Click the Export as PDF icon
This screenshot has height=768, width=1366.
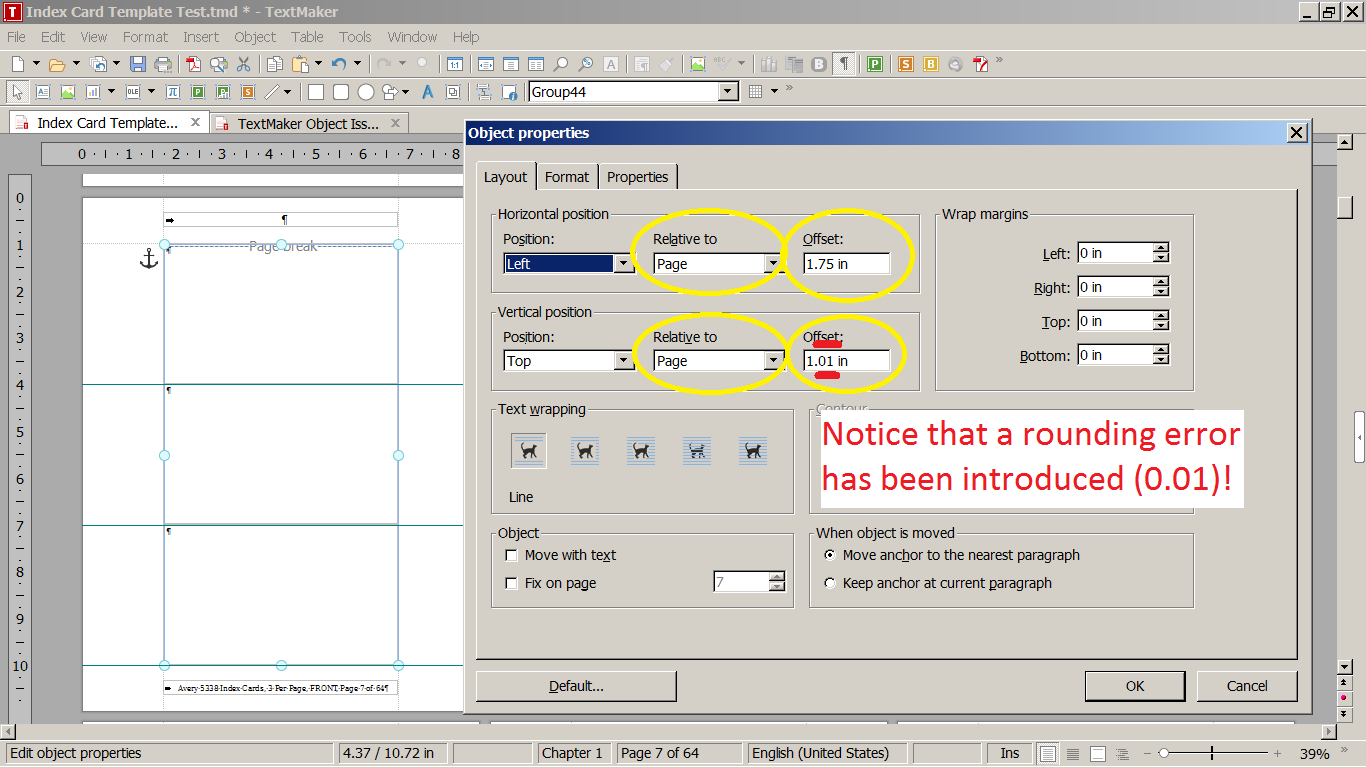[x=192, y=64]
